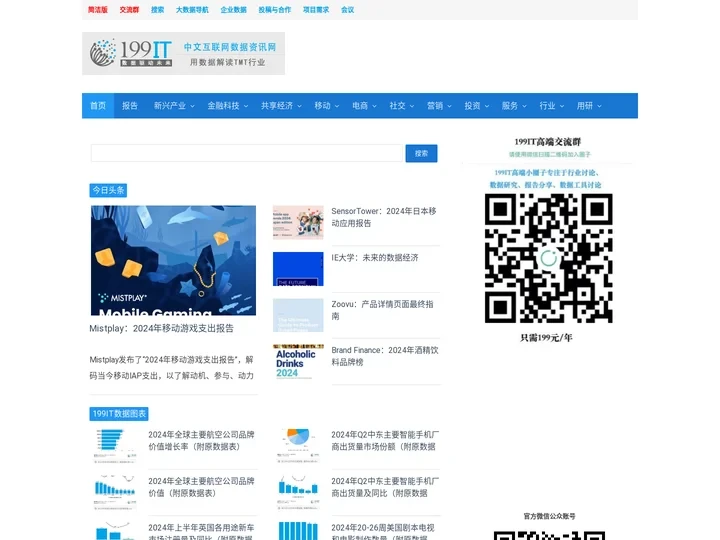Select the 首页 navigation tab
Image resolution: width=720 pixels, height=540 pixels.
coord(98,106)
